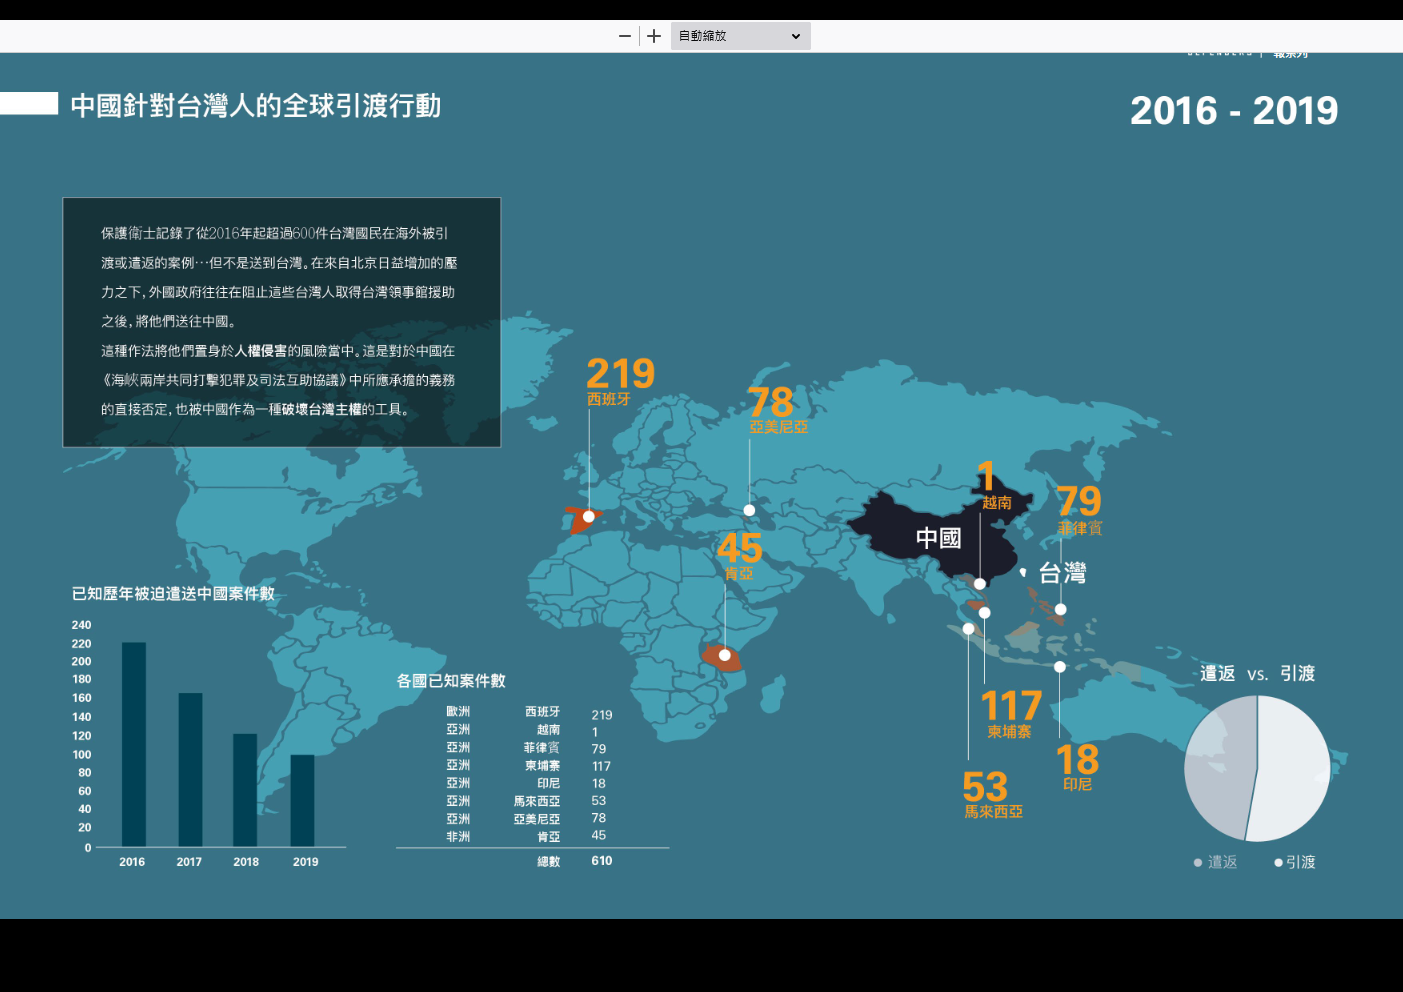
Task: Click the 2016 - 2019 heading
Action: pos(1234,110)
